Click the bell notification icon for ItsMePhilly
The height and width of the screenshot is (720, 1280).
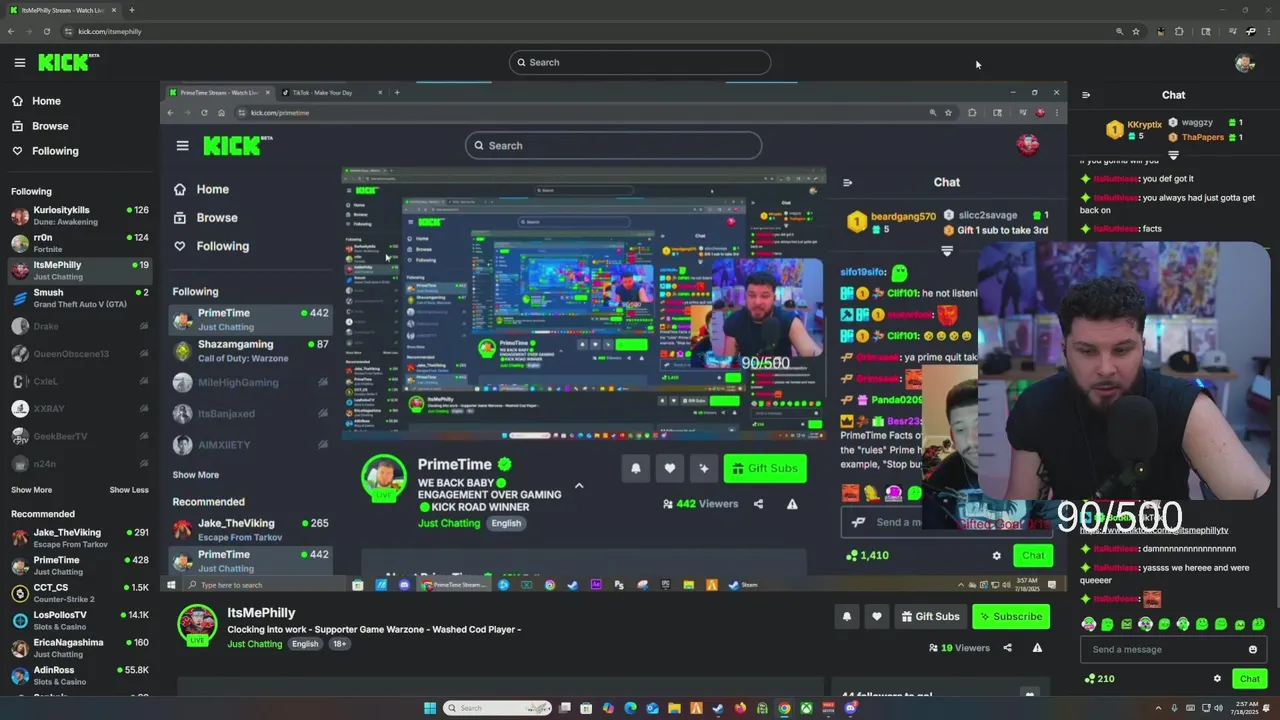pyautogui.click(x=846, y=616)
